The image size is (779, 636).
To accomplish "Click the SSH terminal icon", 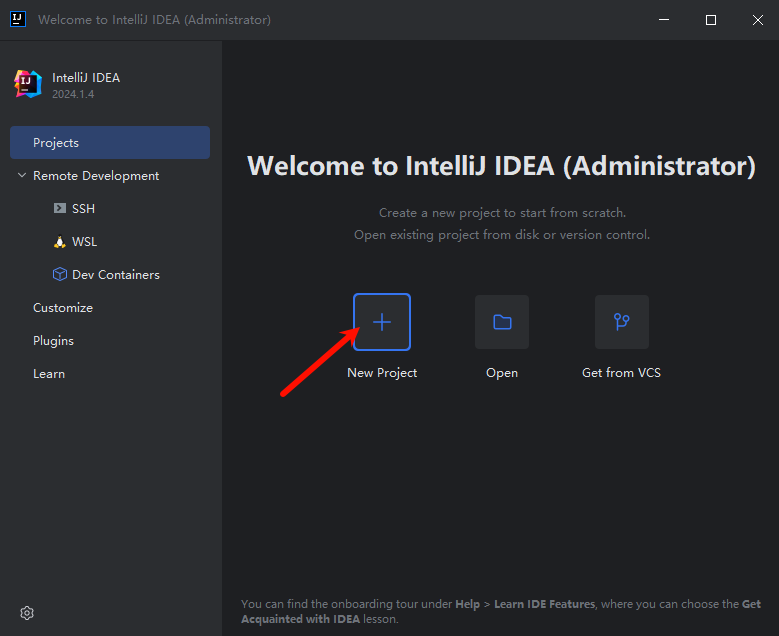I will [60, 208].
